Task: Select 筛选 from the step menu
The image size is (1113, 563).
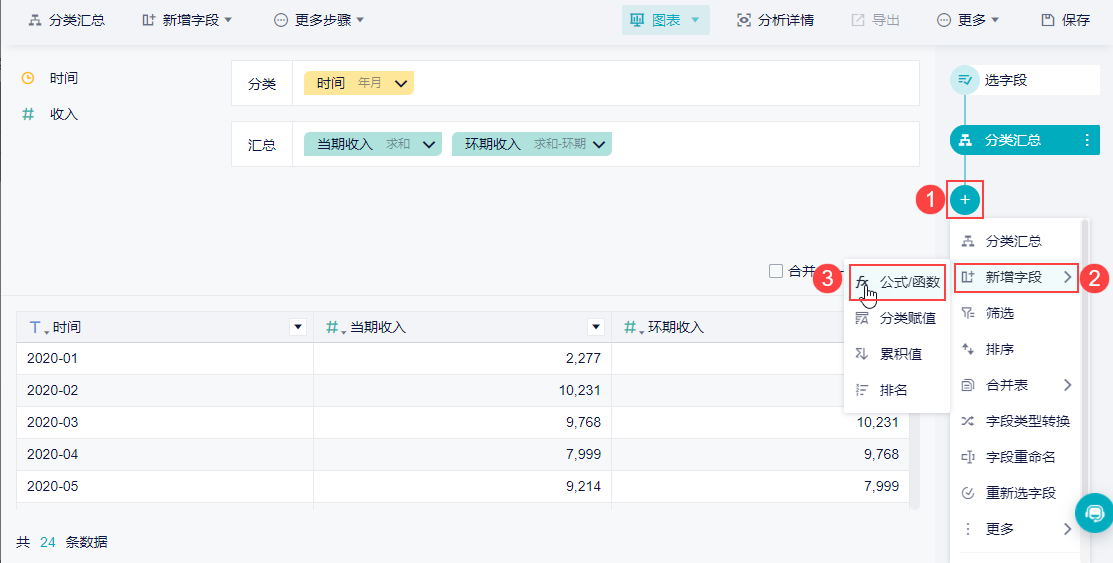Action: coord(999,313)
